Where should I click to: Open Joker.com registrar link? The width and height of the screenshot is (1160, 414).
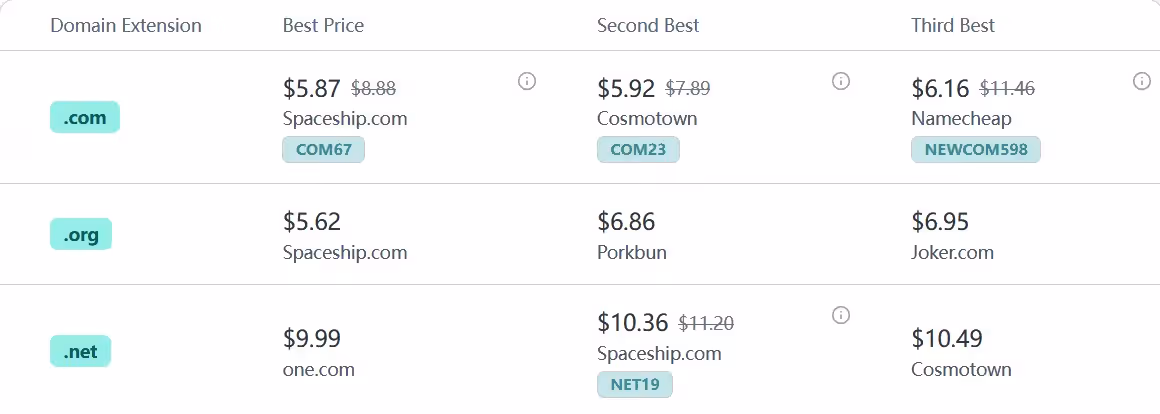point(952,252)
